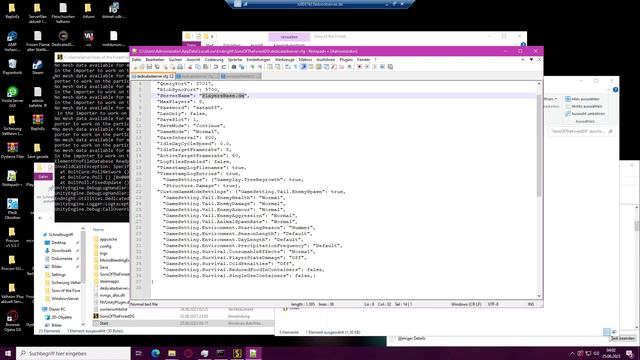Image resolution: width=640 pixels, height=360 pixels.
Task: Click the Notepad++ taskbar icon
Action: tap(253, 353)
